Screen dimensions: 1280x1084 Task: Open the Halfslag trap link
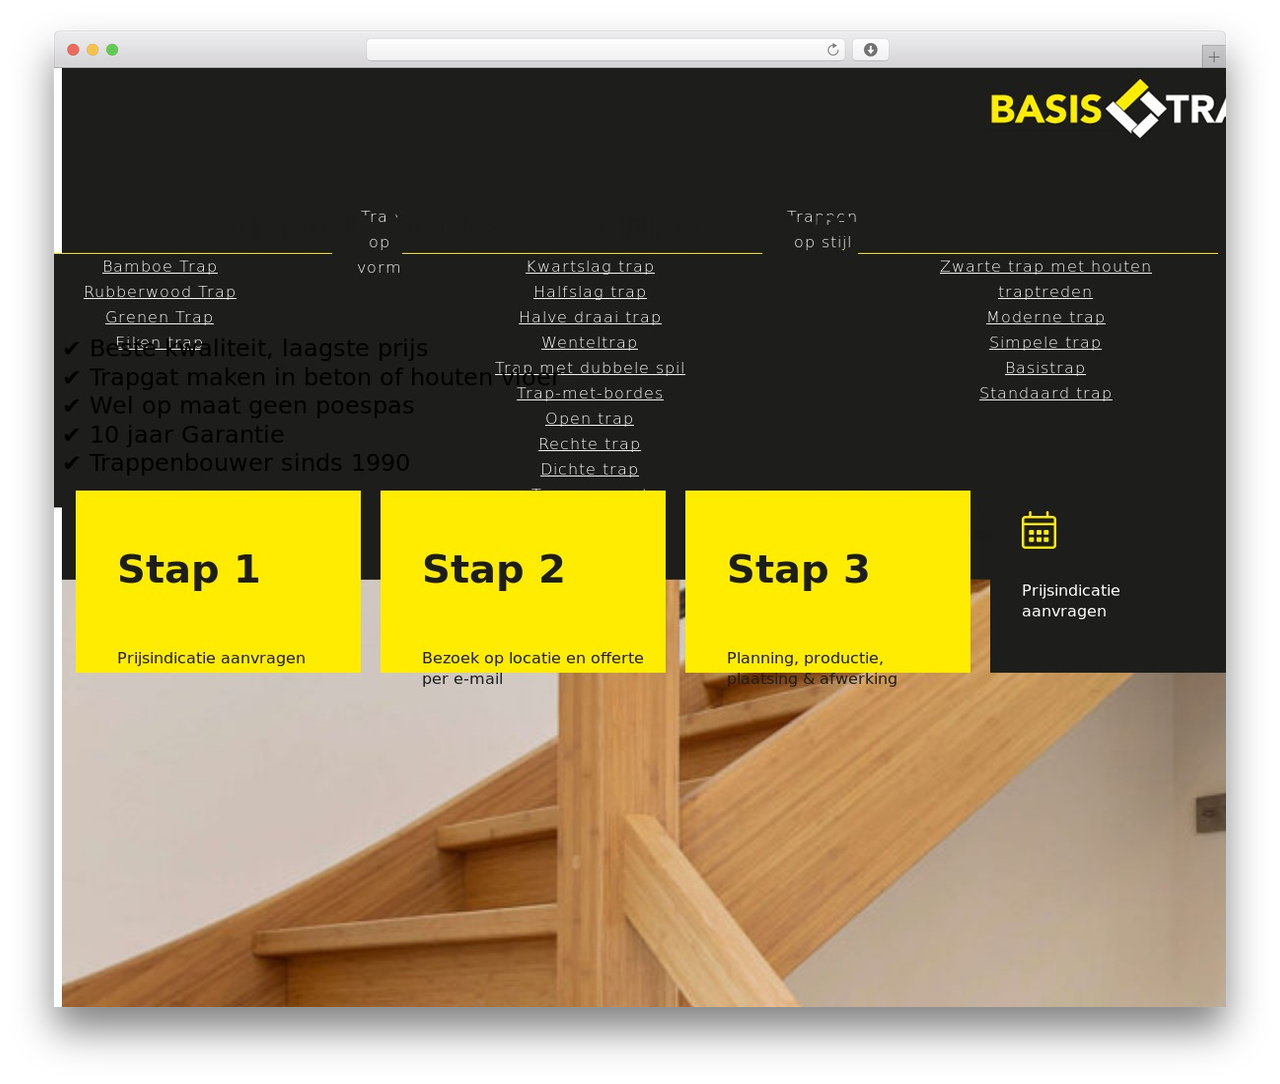[x=590, y=292]
